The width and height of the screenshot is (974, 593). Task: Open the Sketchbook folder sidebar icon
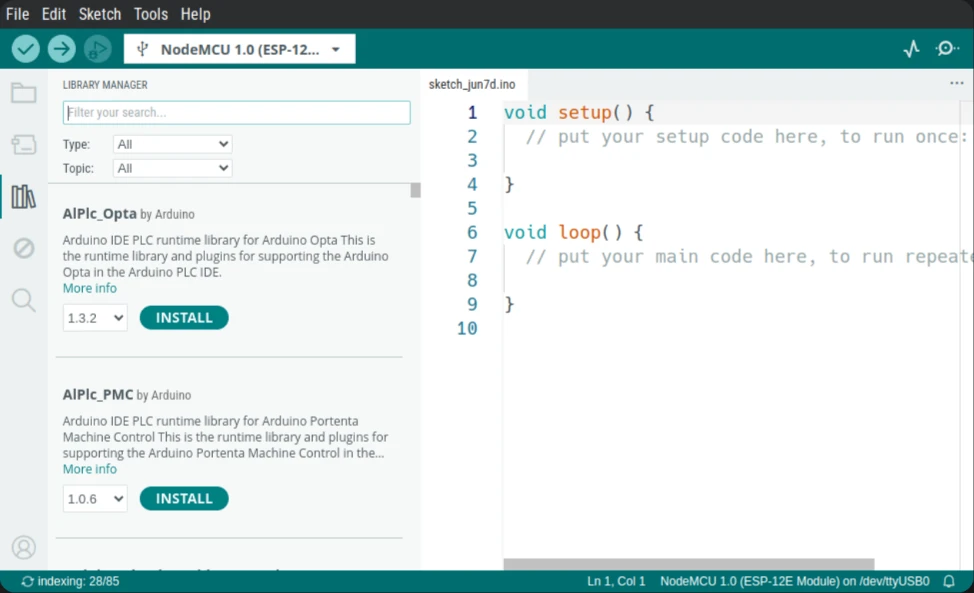pyautogui.click(x=24, y=93)
